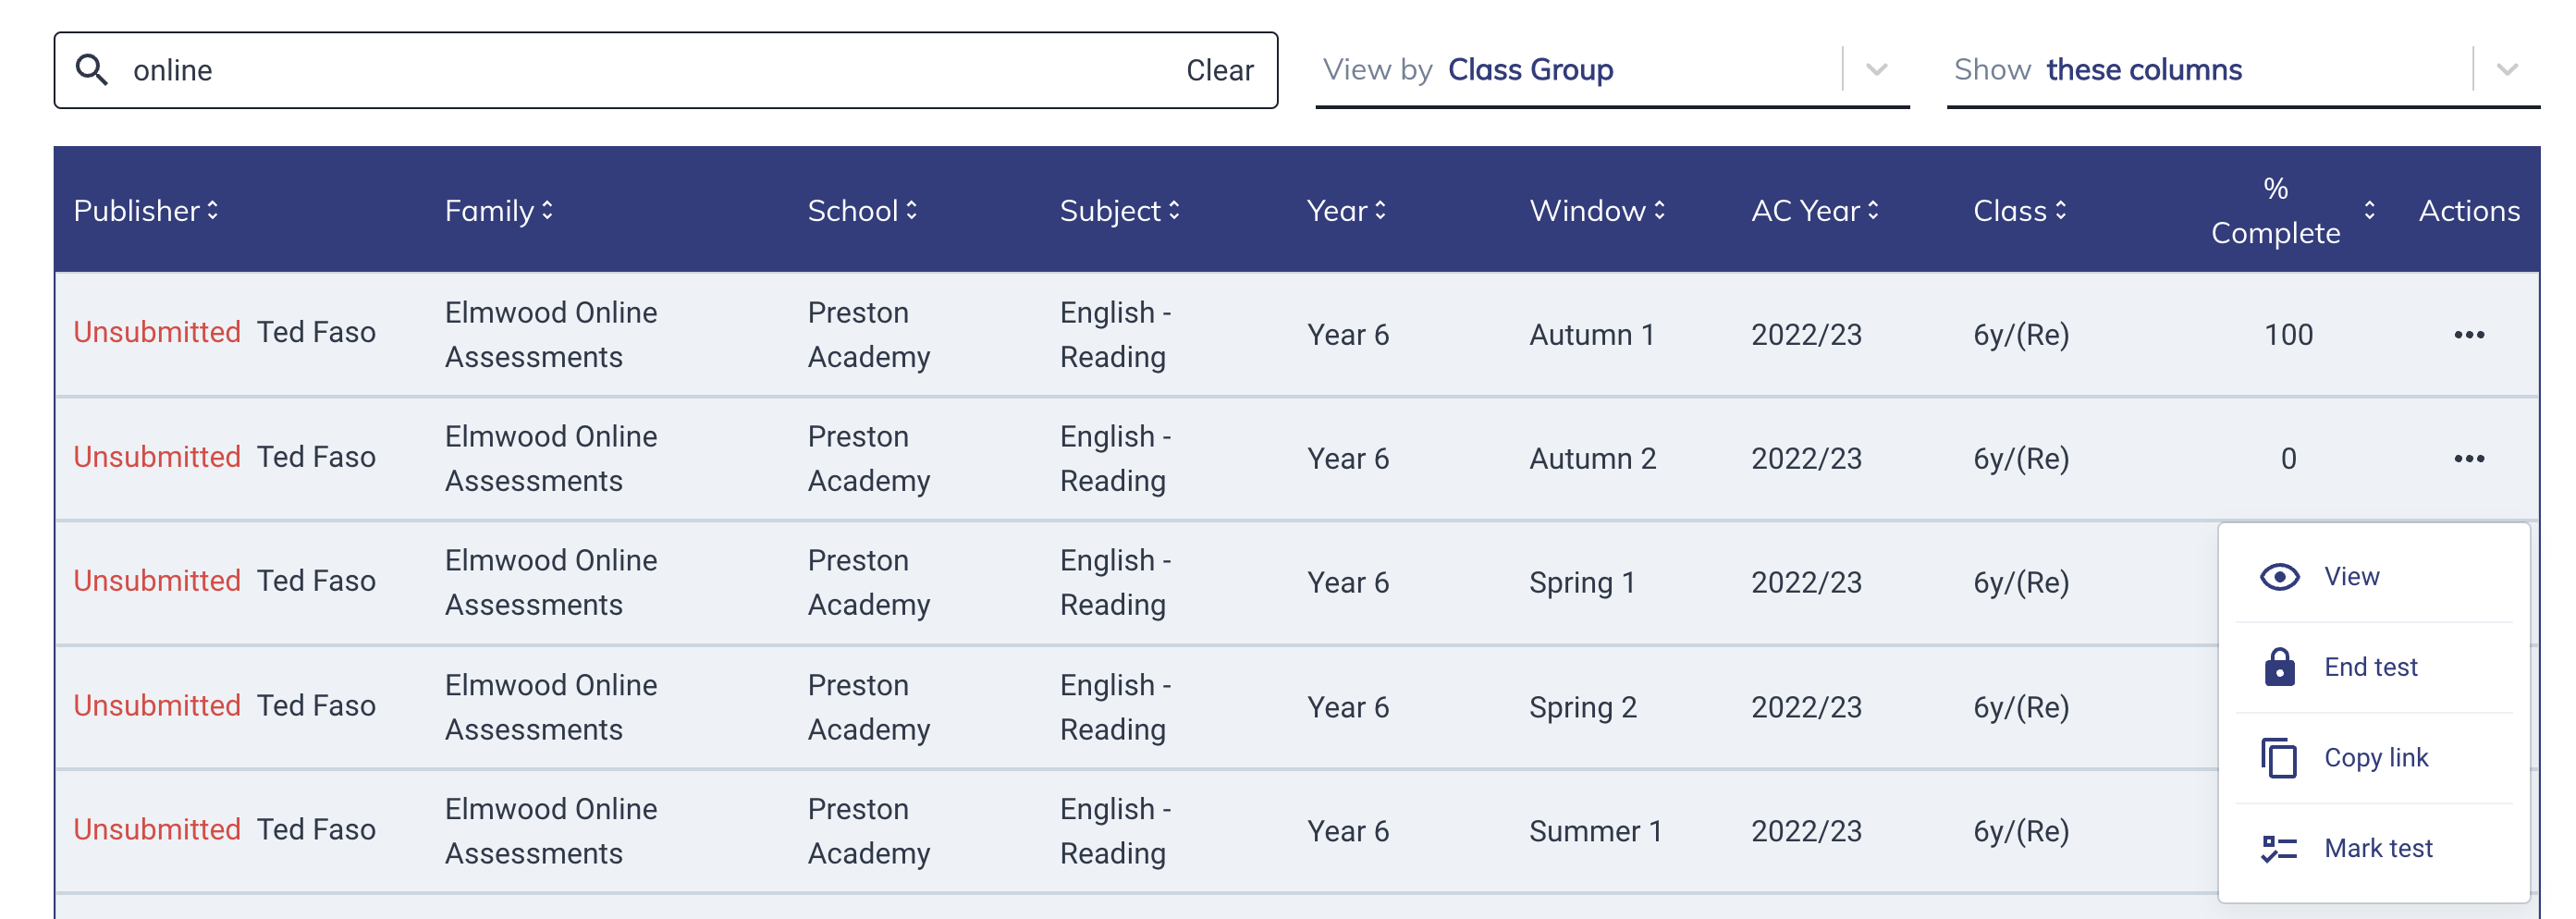The width and height of the screenshot is (2576, 919).
Task: Click the Publisher column header
Action: tap(146, 210)
